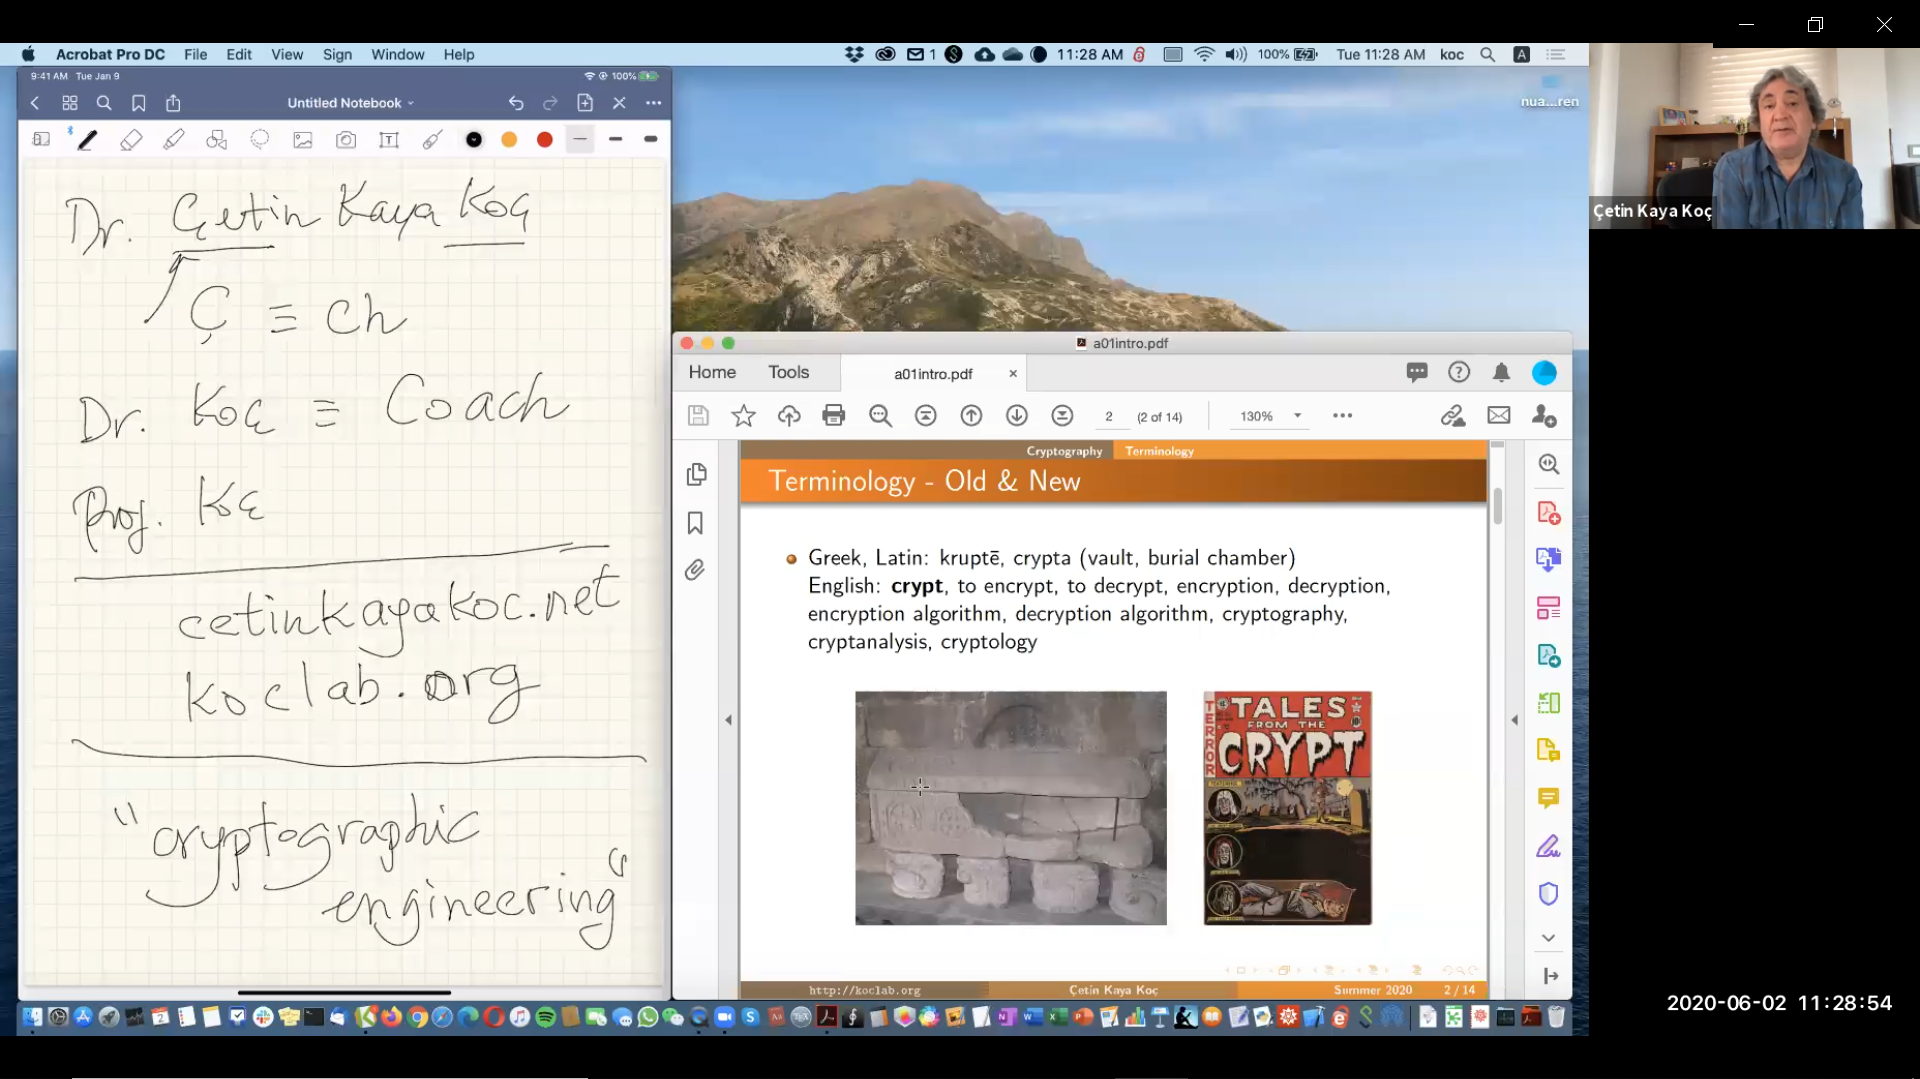The width and height of the screenshot is (1920, 1079).
Task: Toggle page thumbnails panel in Acrobat
Action: pos(696,474)
